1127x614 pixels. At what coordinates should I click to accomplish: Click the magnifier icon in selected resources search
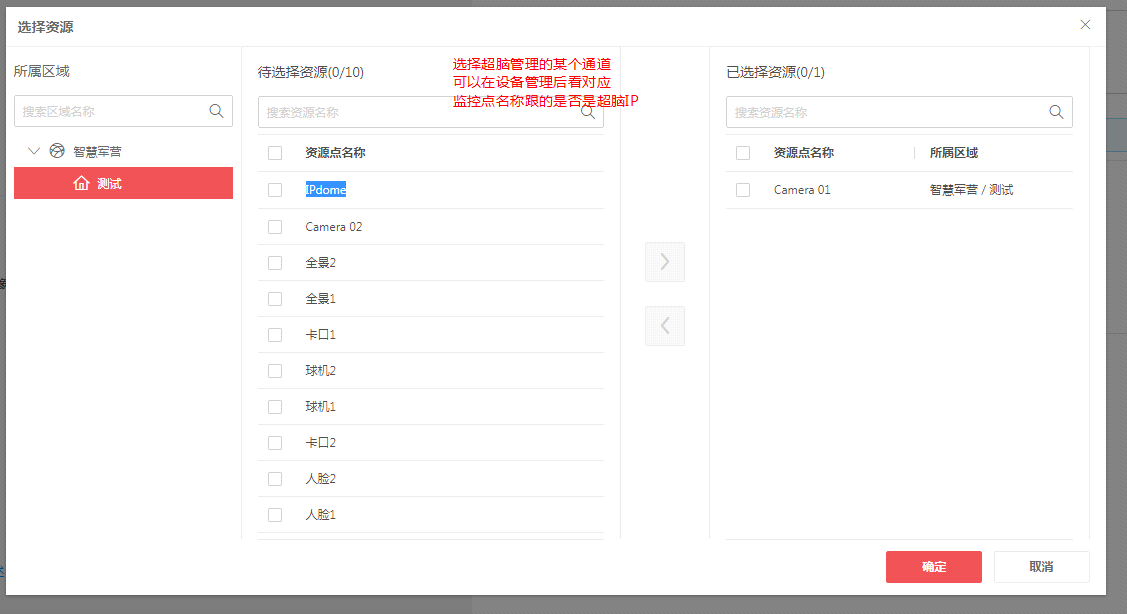tap(1056, 111)
